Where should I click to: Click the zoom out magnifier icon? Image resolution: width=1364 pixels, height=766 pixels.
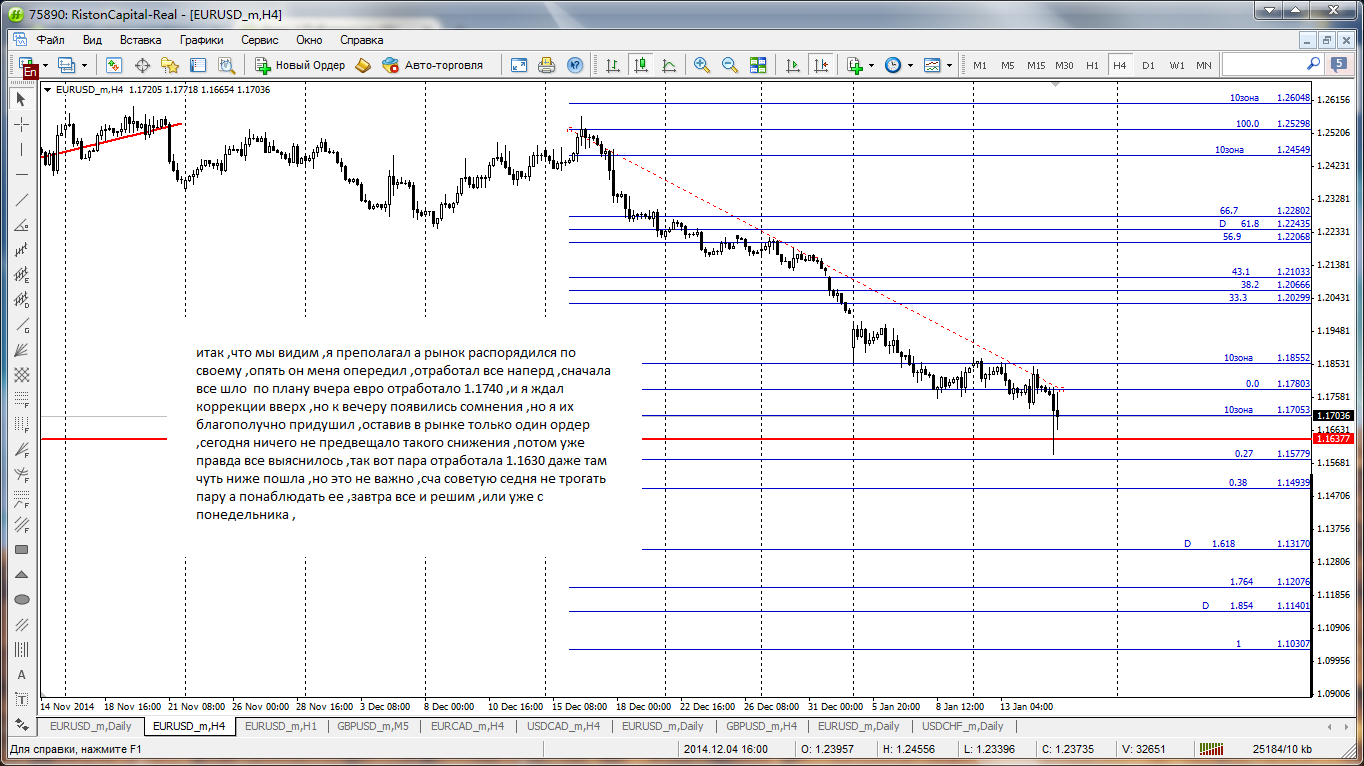(x=730, y=65)
